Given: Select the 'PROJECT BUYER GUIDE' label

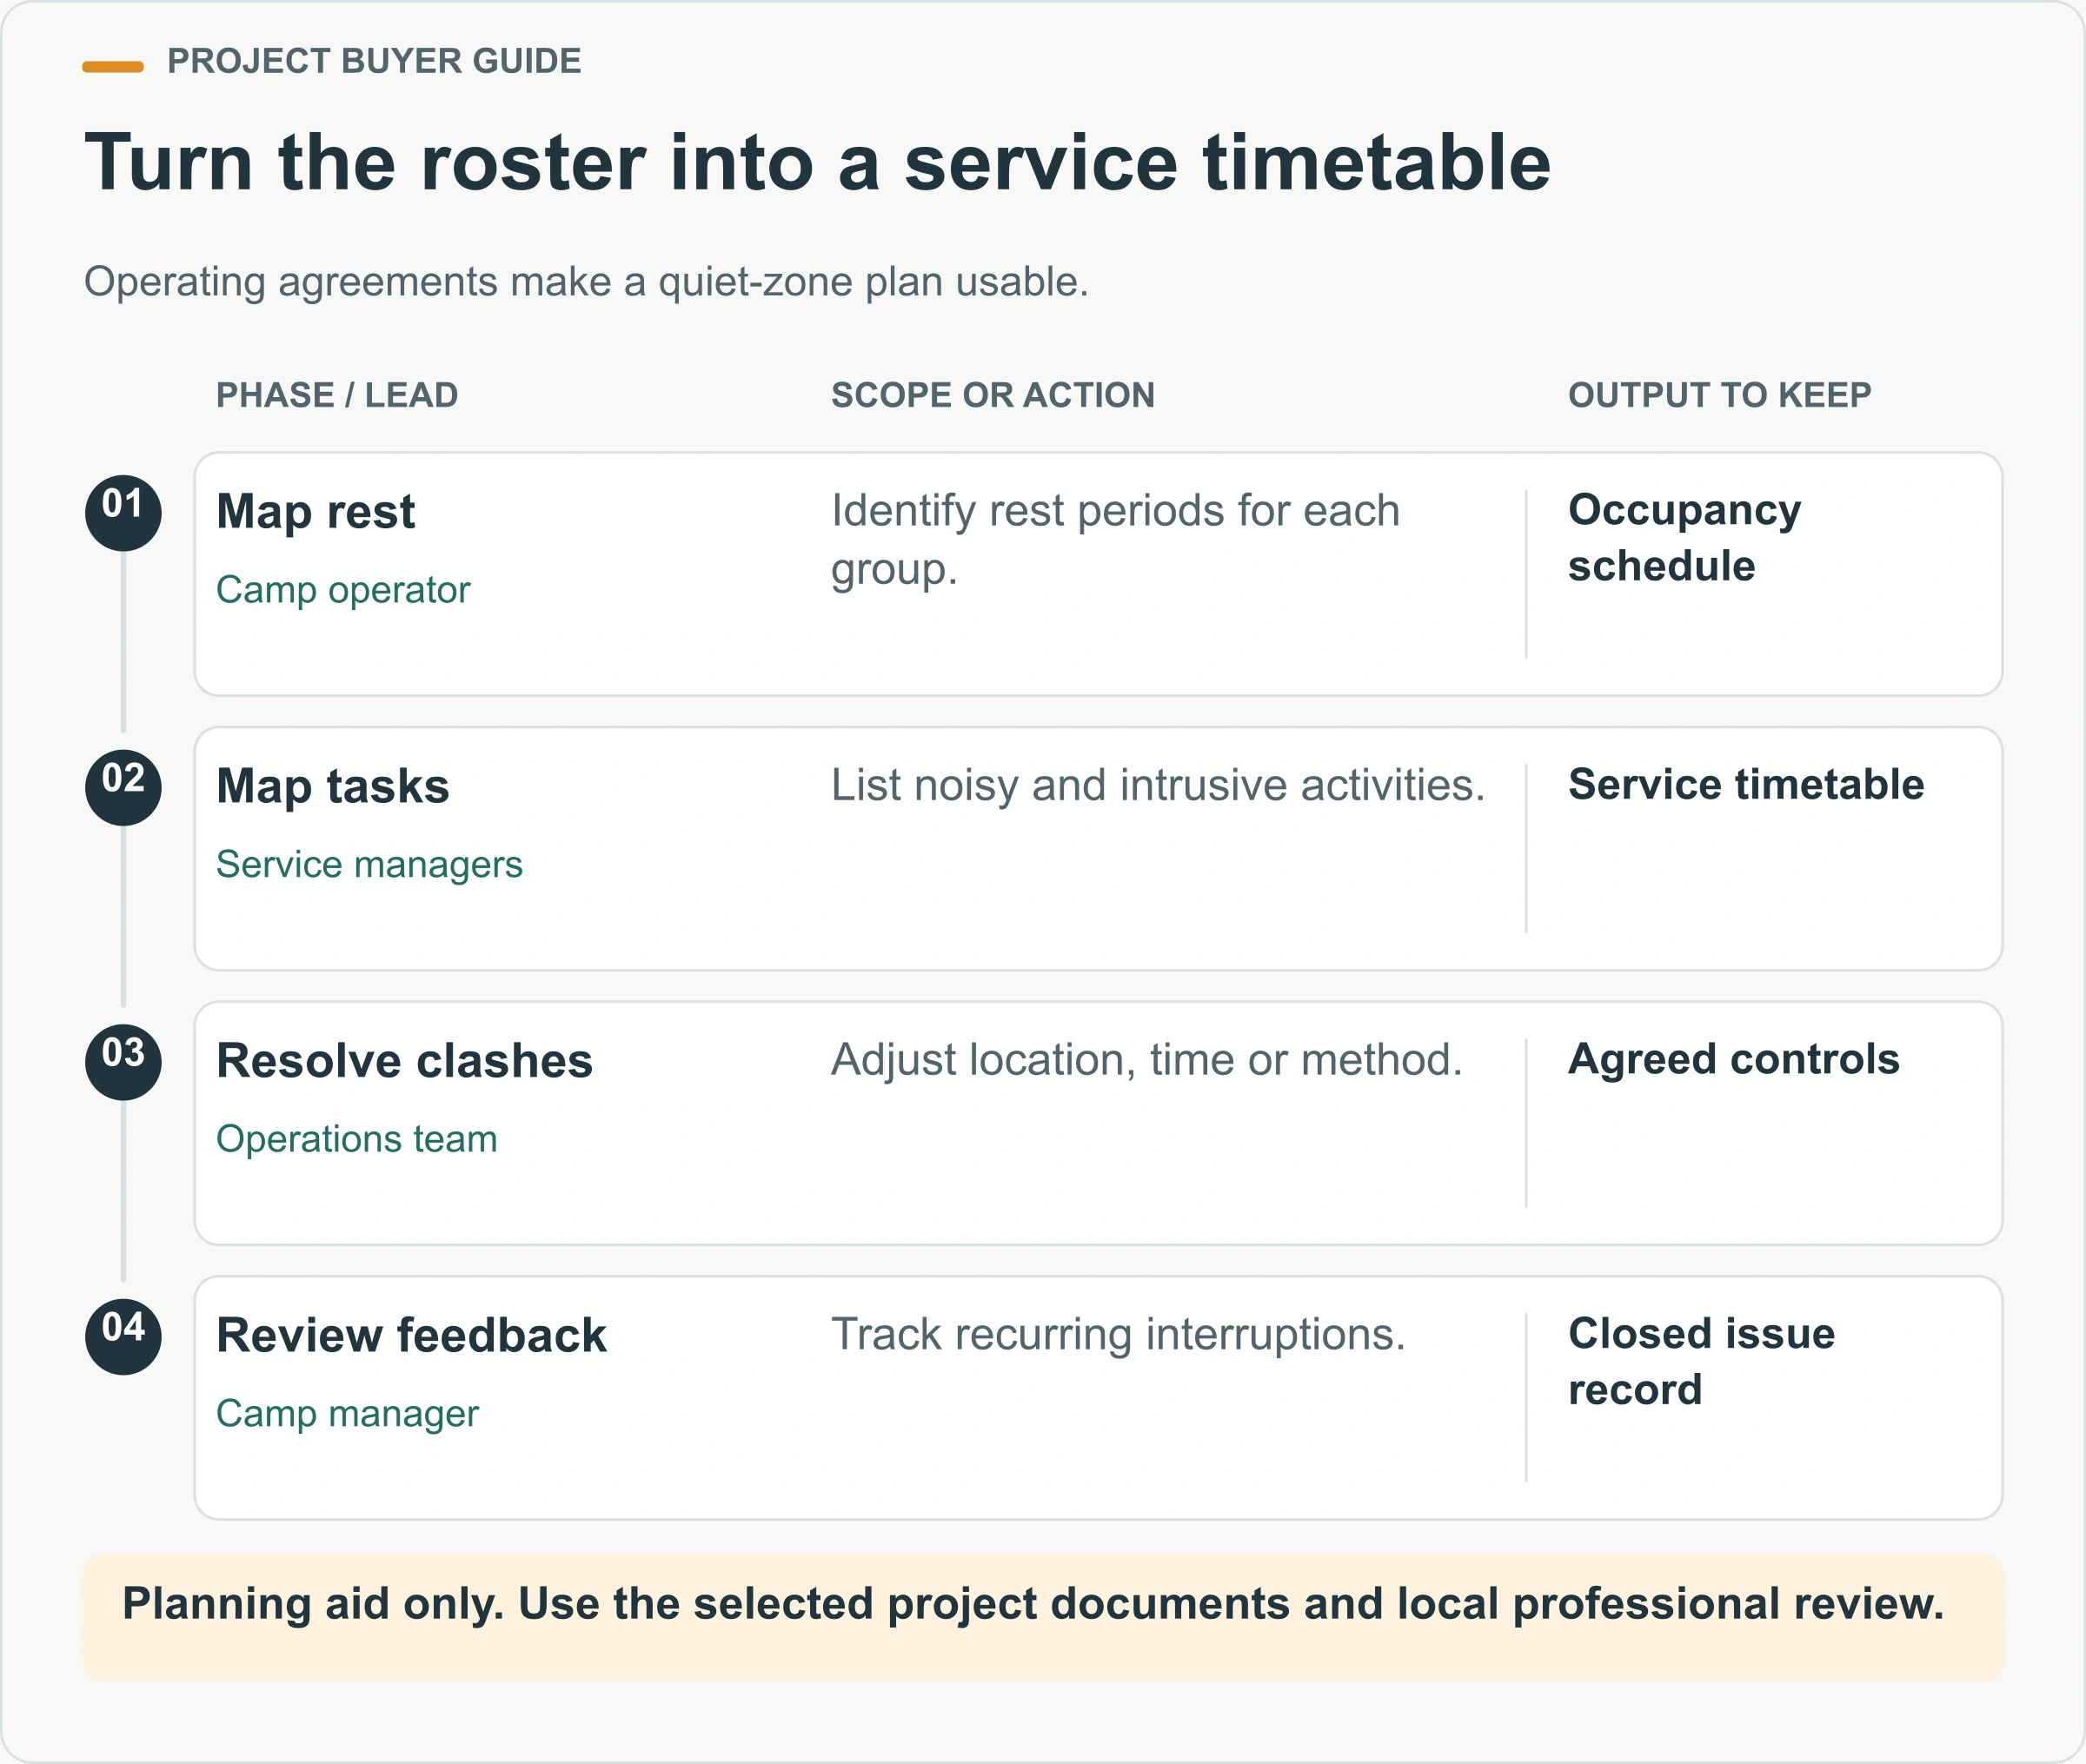Looking at the screenshot, I should click(374, 61).
